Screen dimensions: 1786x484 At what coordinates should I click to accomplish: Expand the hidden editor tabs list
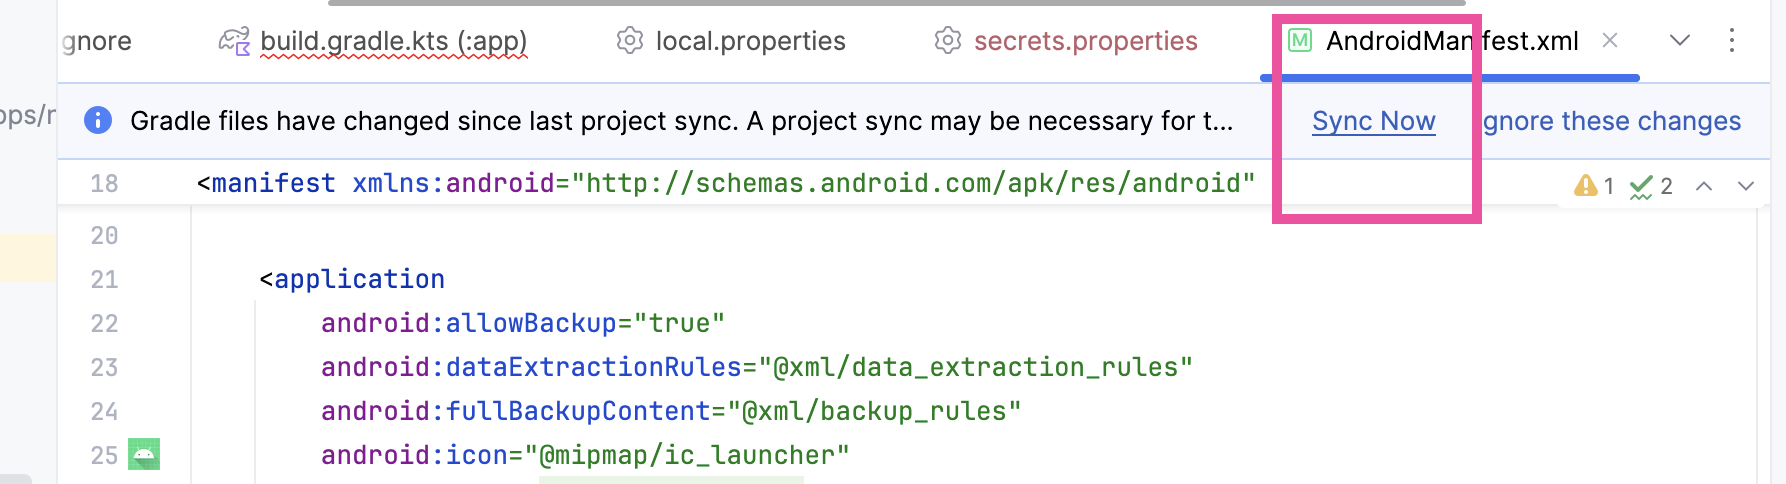click(x=1680, y=40)
